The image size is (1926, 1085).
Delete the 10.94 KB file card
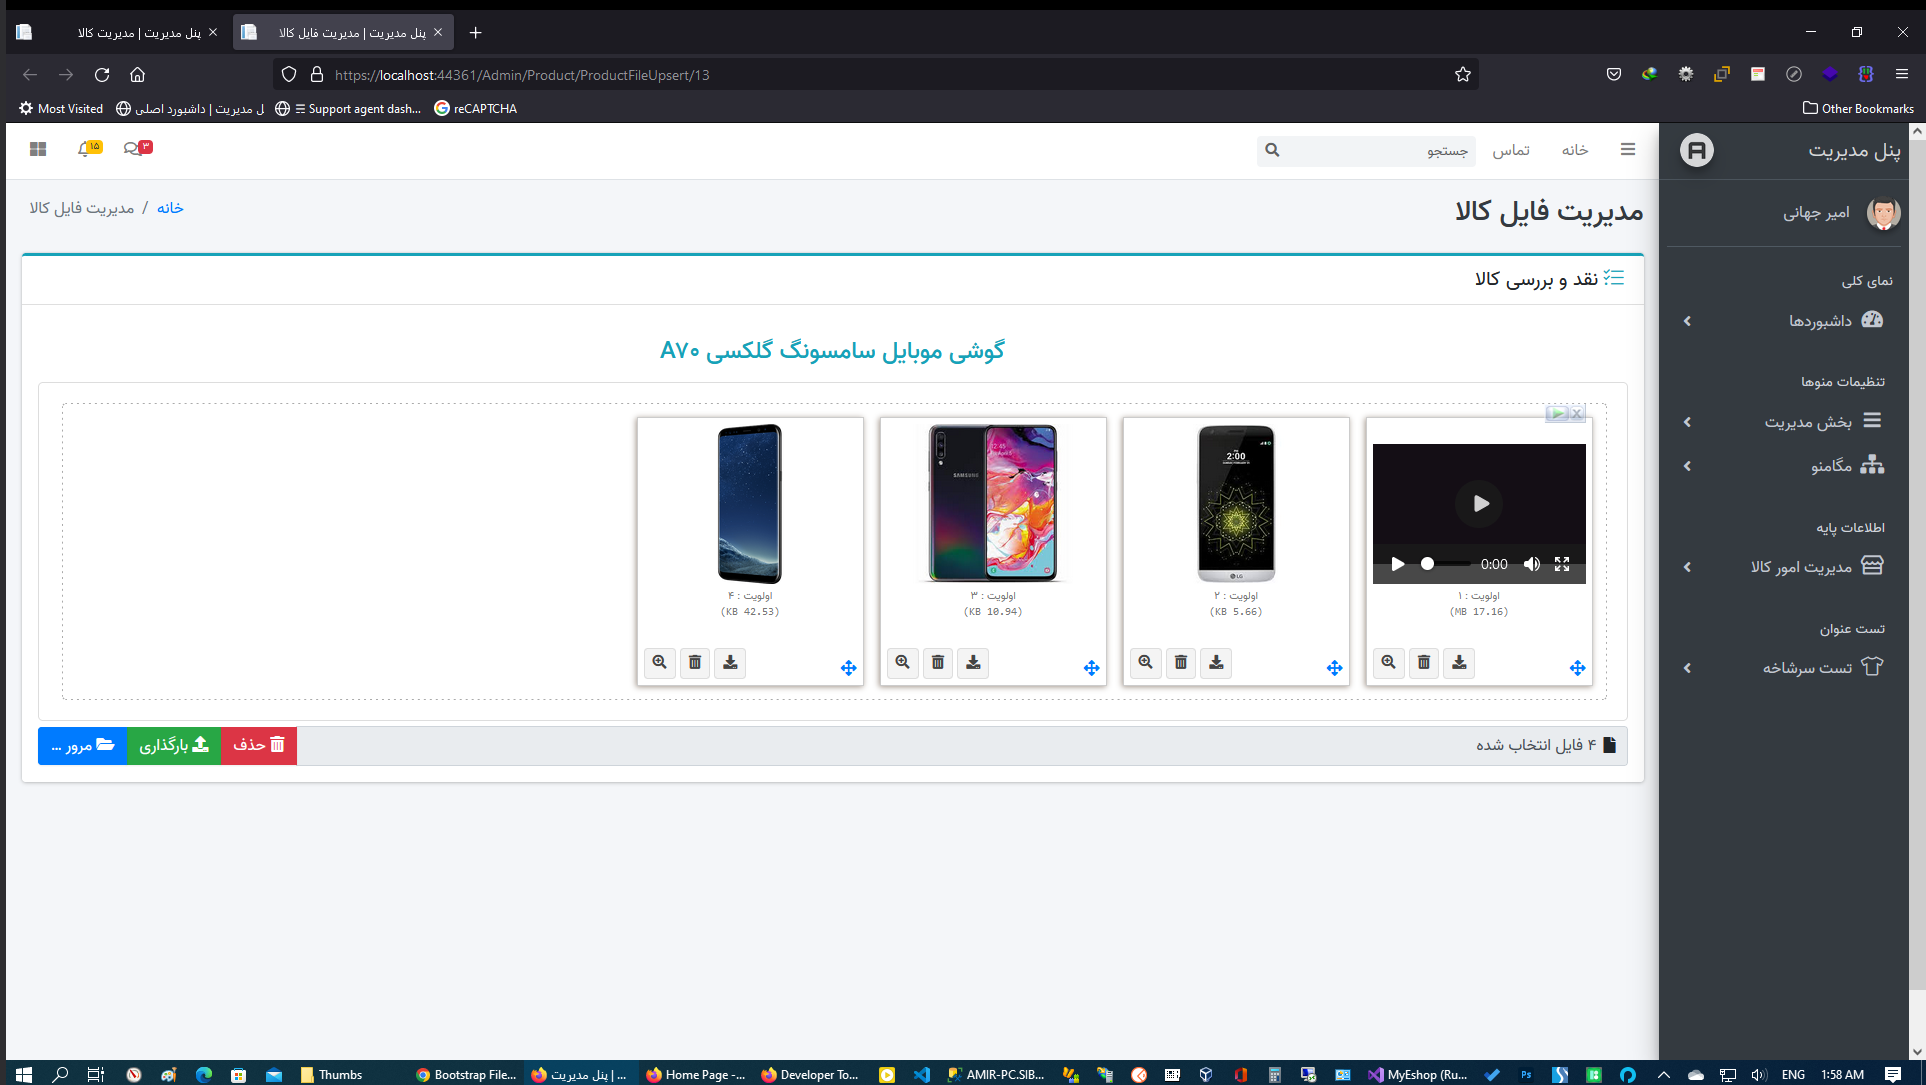[938, 662]
